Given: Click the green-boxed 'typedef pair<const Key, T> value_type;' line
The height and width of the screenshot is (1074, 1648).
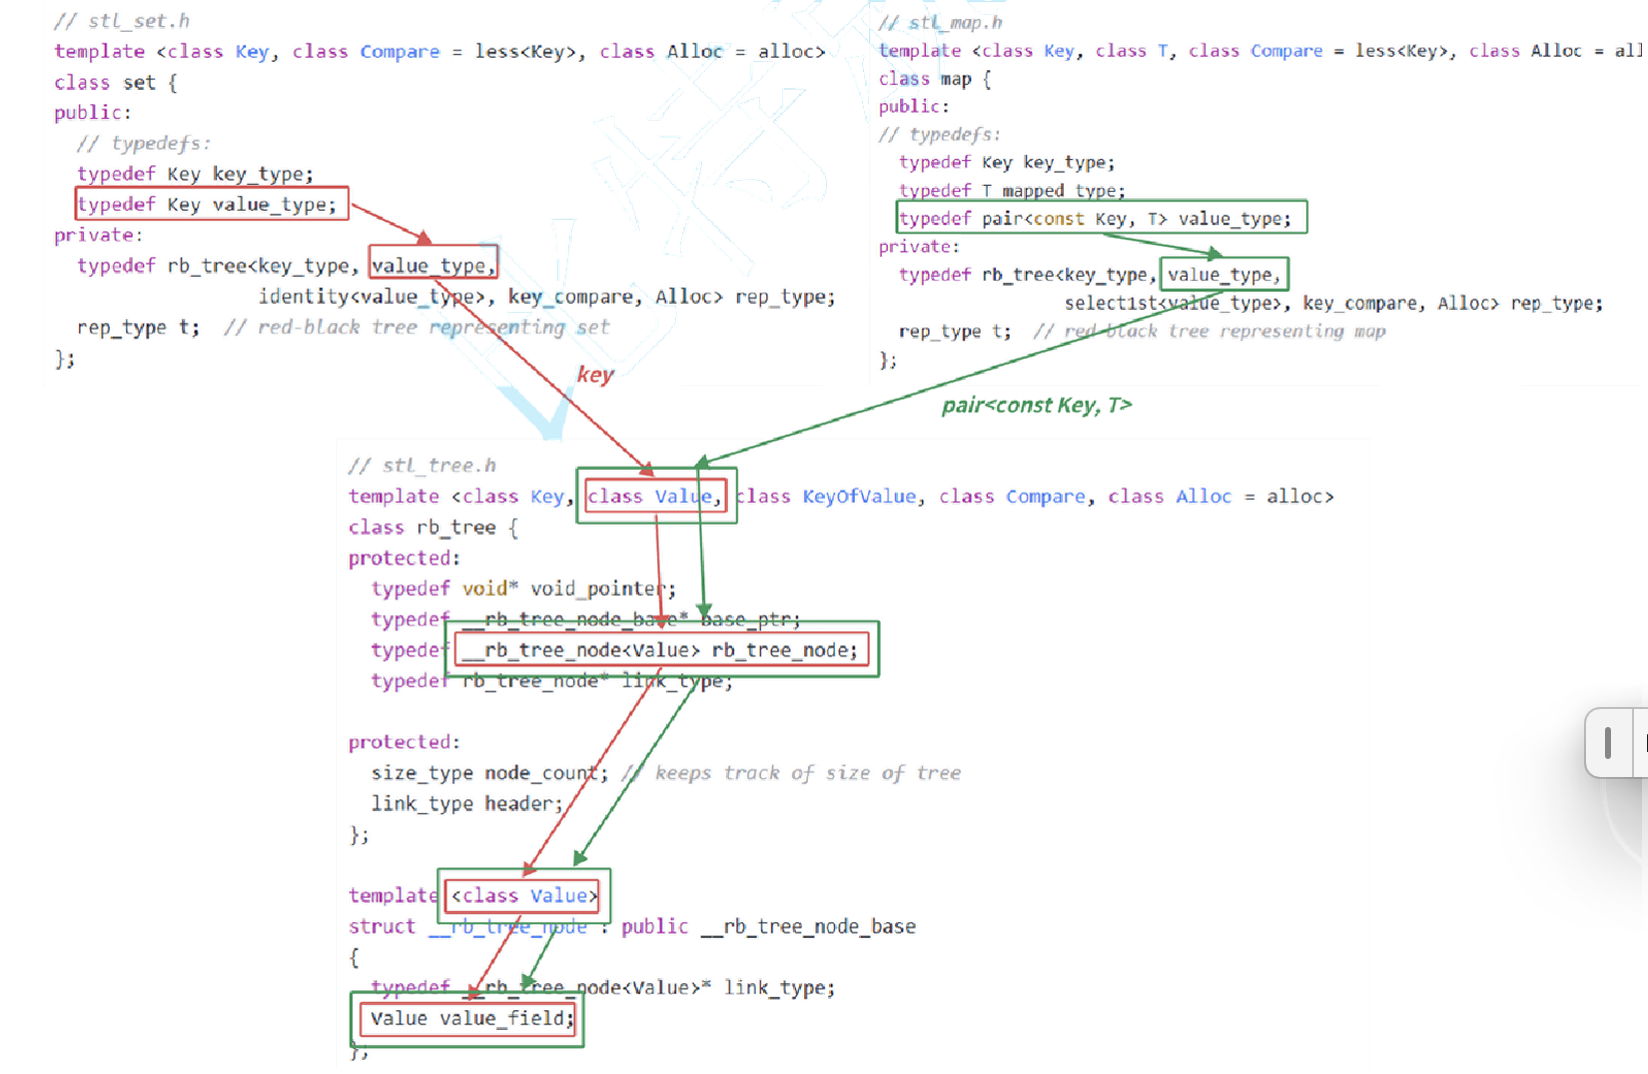Looking at the screenshot, I should [1102, 217].
